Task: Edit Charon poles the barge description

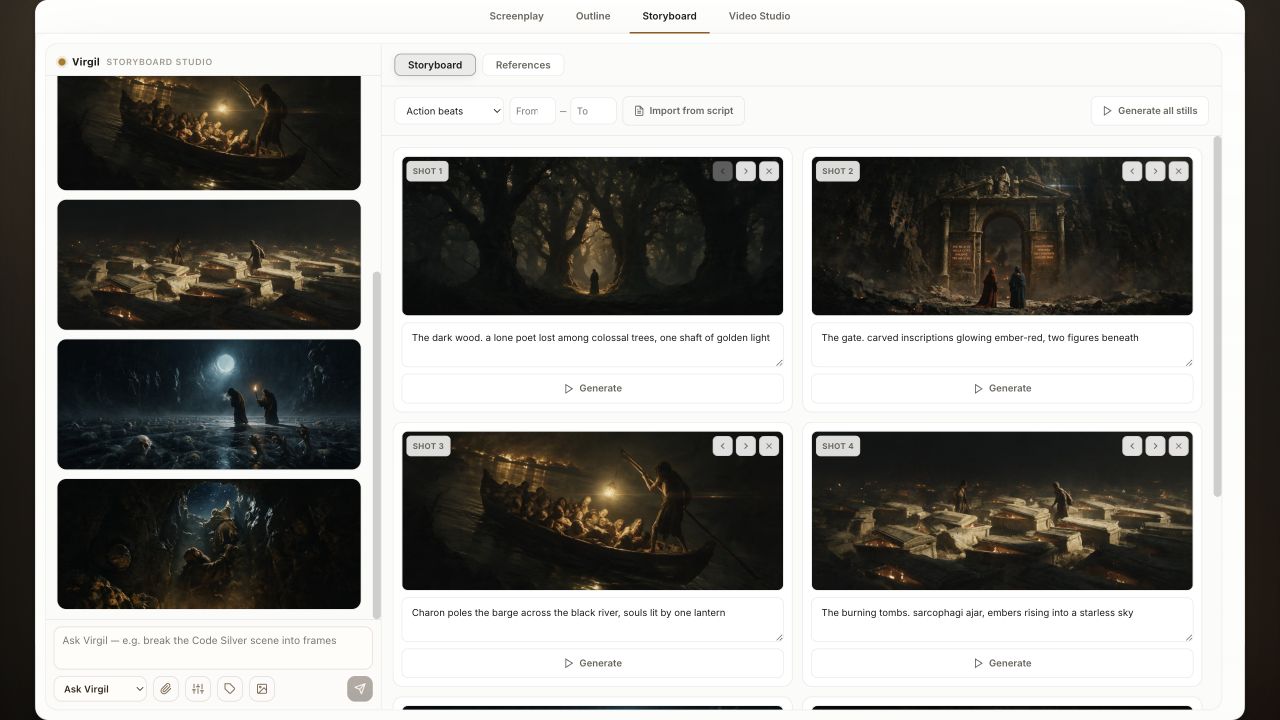Action: pos(592,620)
